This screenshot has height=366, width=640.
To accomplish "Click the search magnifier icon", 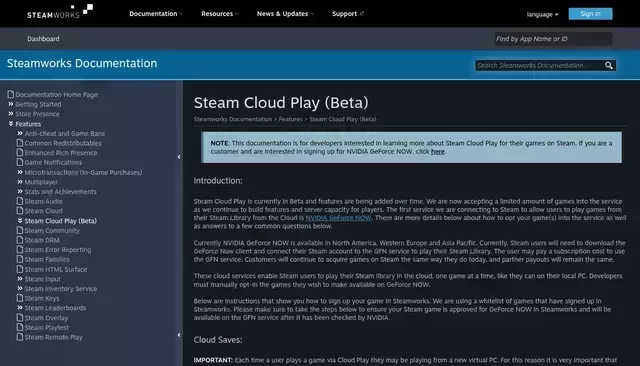I will pos(609,65).
